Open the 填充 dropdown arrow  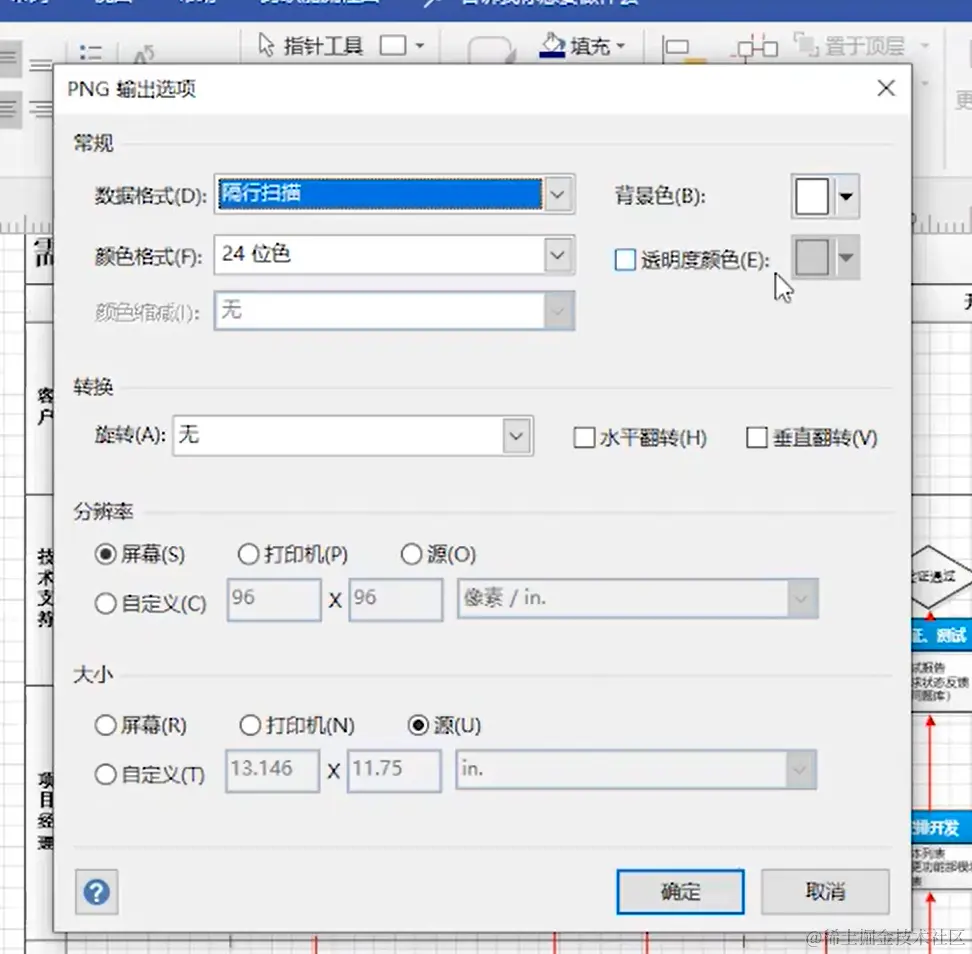click(622, 46)
